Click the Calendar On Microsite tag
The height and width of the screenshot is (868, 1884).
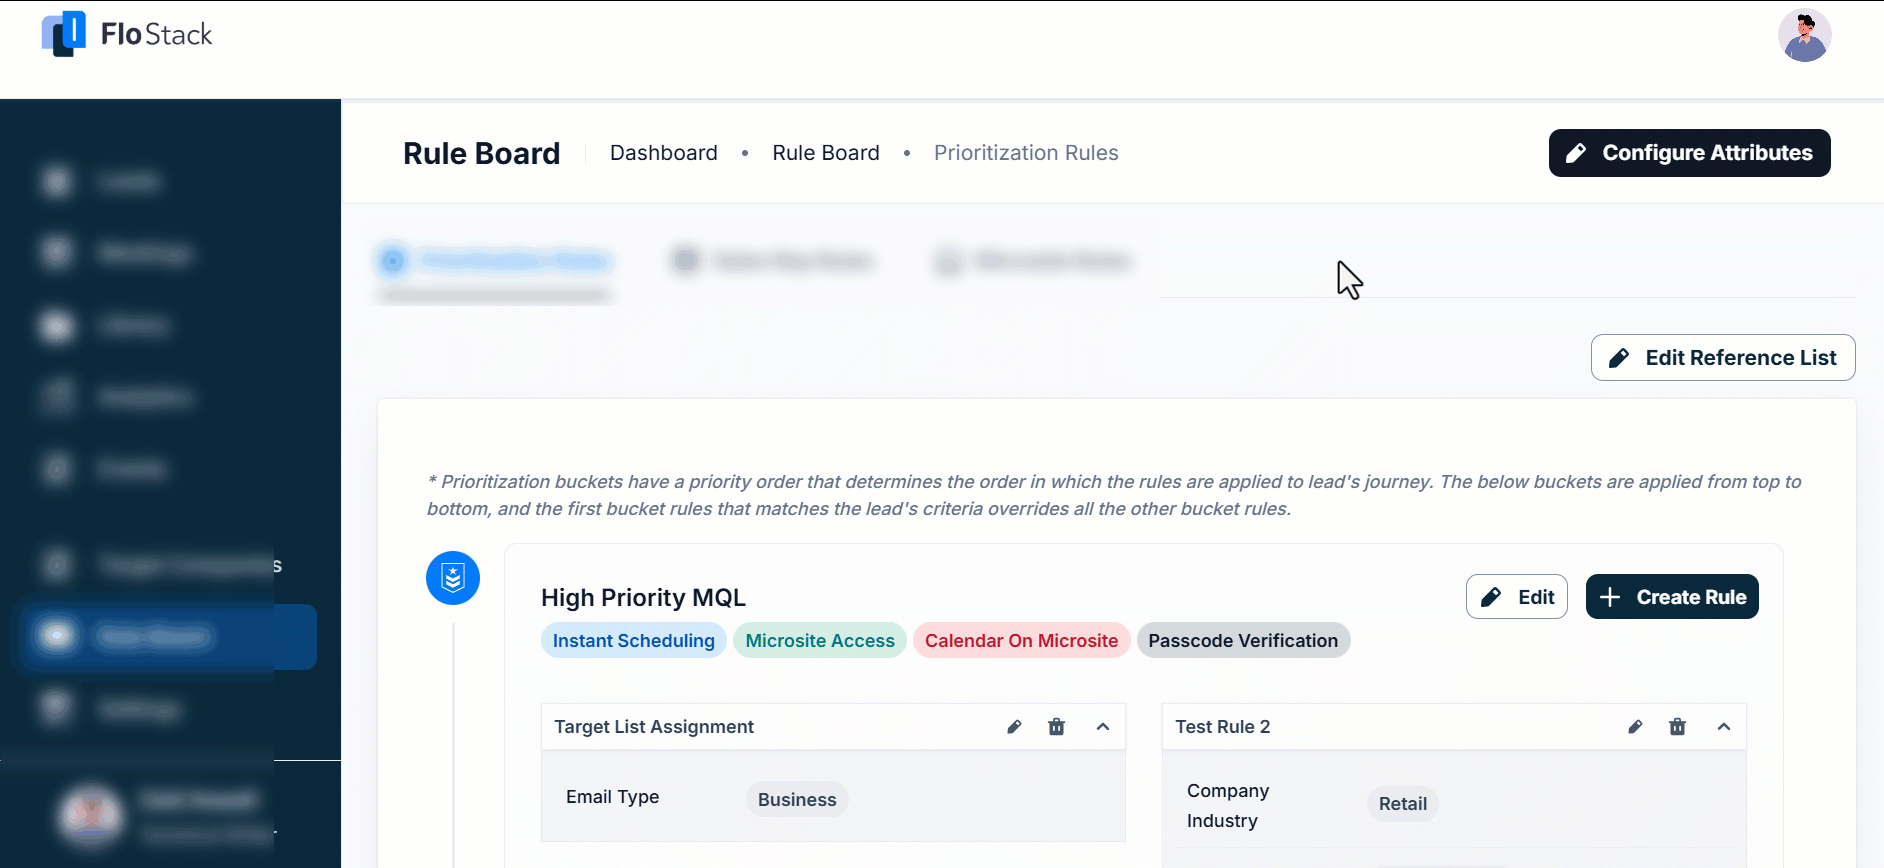1021,641
